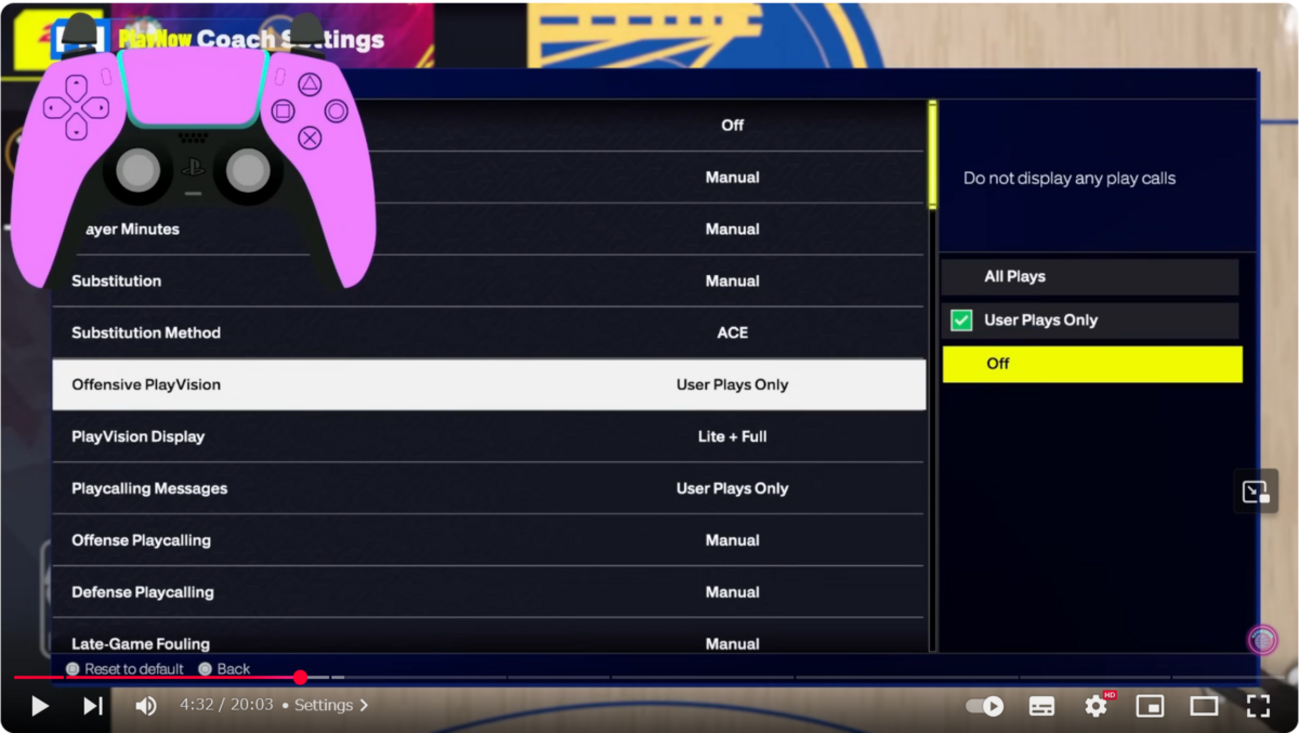Open the Playcalling Messages setting
The image size is (1299, 733).
489,489
